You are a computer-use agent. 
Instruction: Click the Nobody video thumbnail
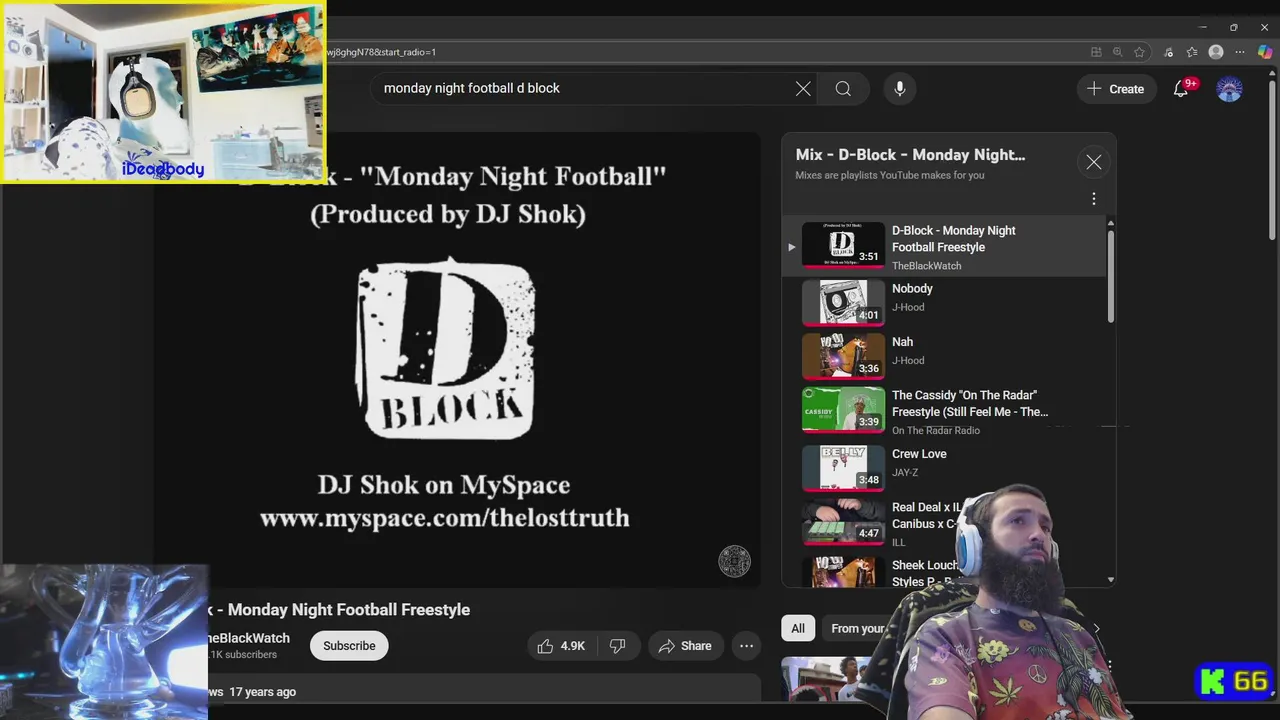pos(843,302)
